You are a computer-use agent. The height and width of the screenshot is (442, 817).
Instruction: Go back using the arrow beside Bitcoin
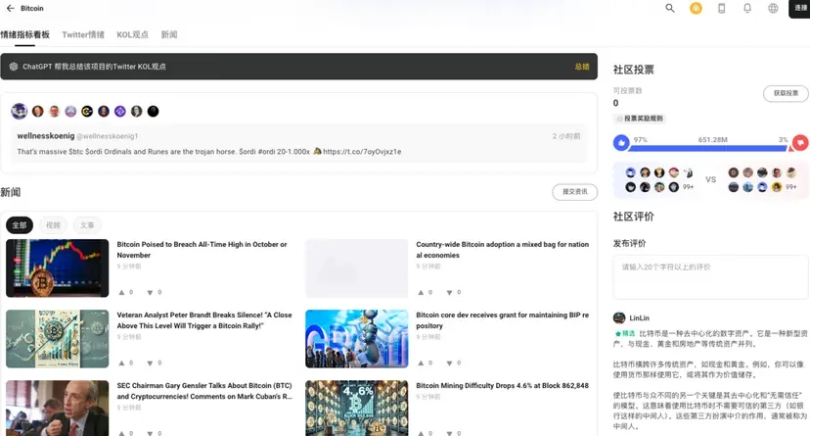[x=10, y=8]
